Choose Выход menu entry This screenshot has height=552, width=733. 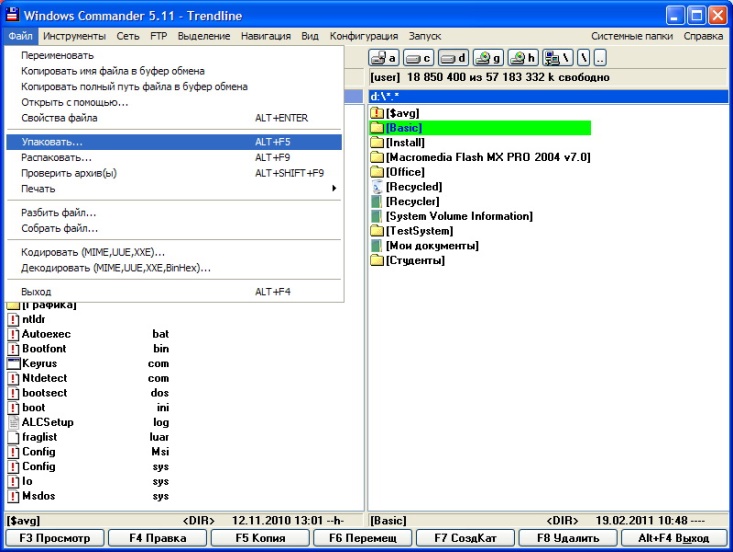(x=174, y=292)
